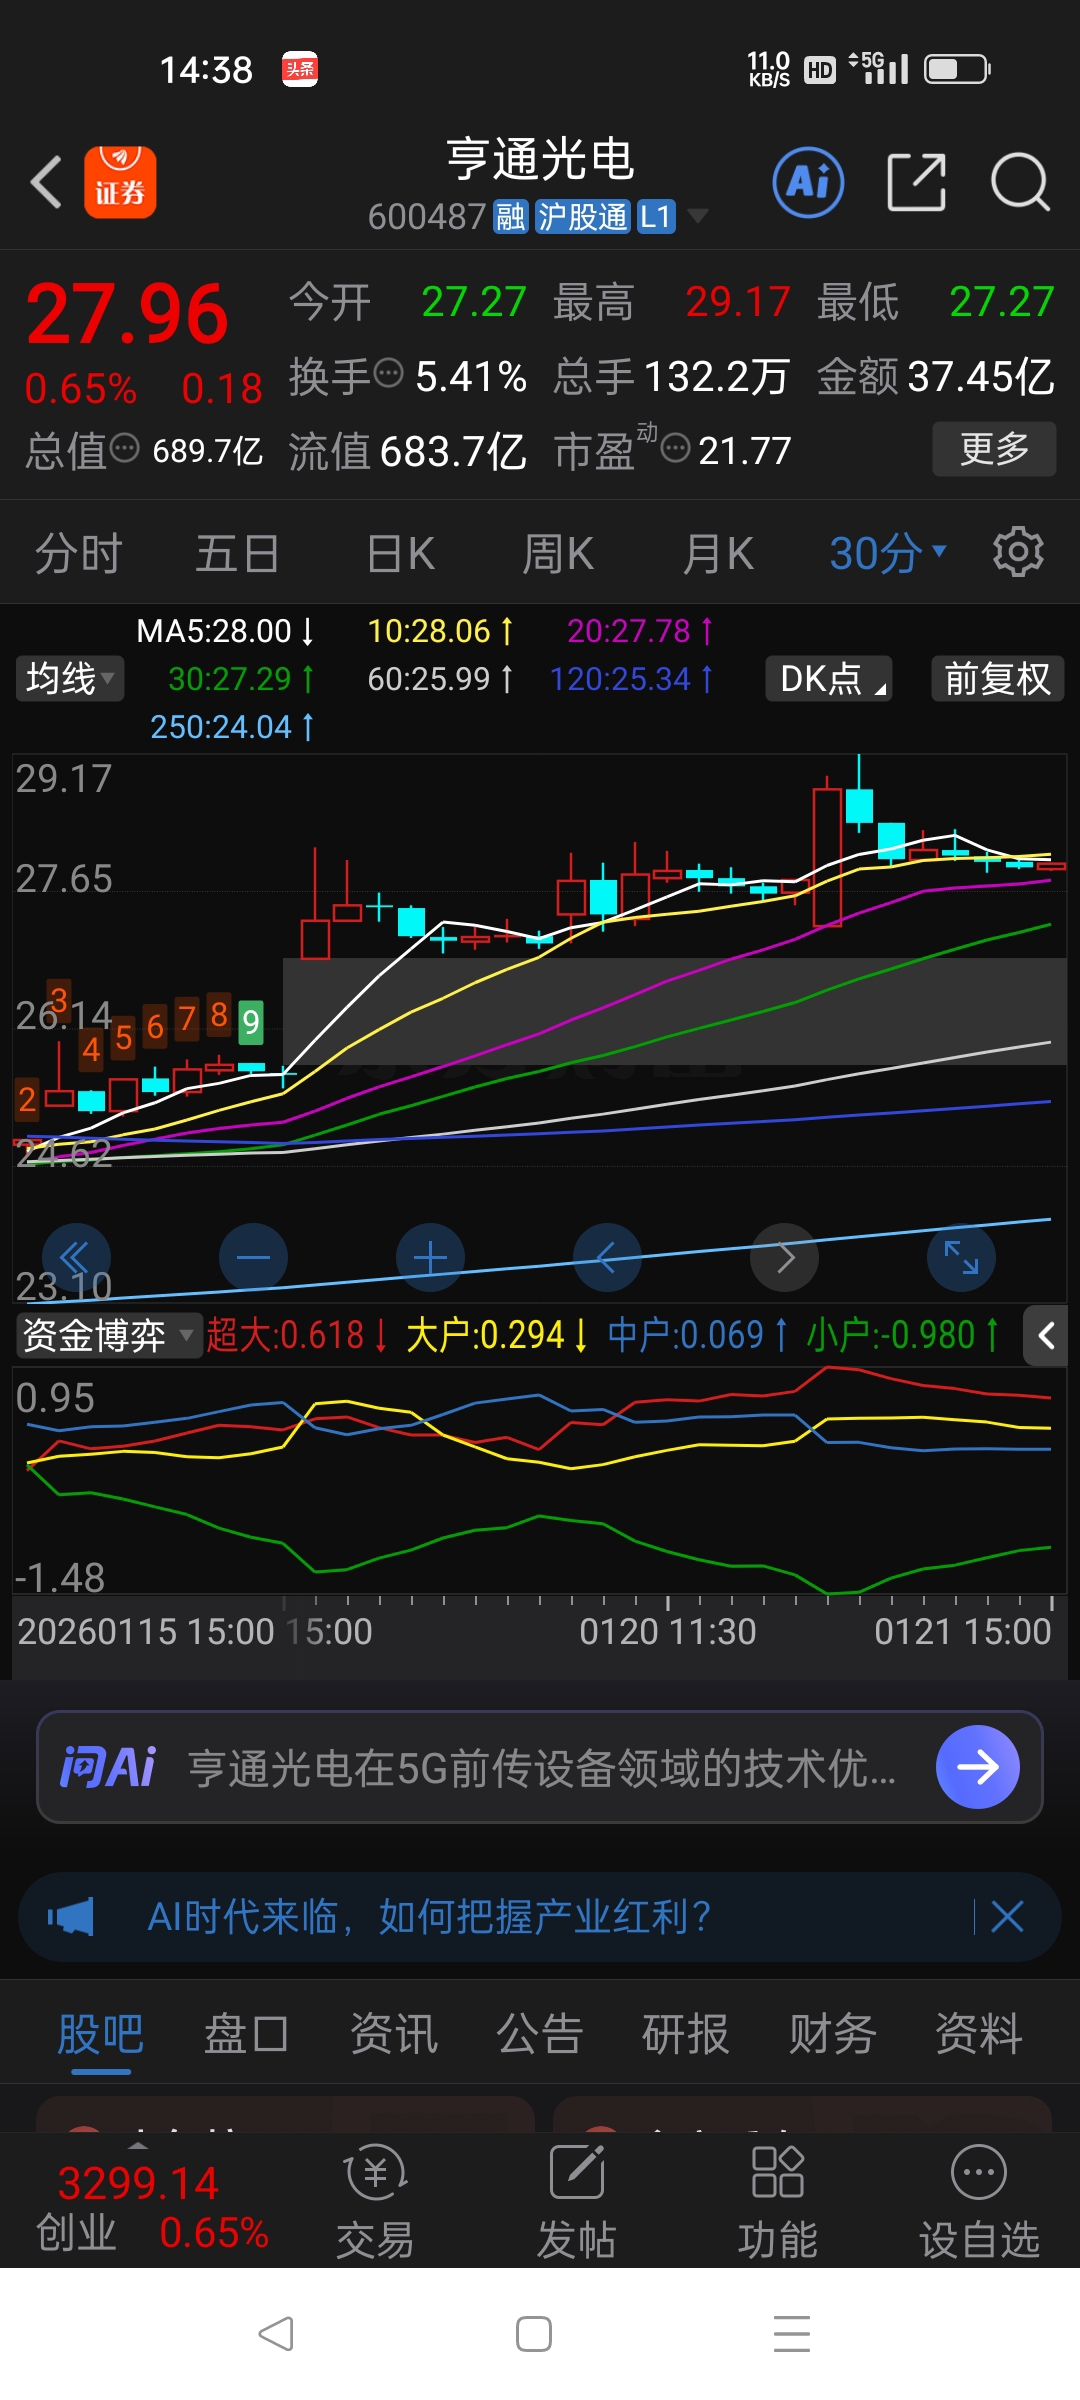Open the orange 证券 app icon
Screen dimensions: 1080x2400
[x=120, y=182]
